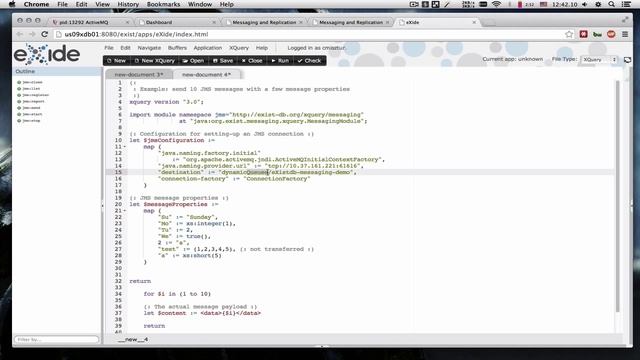
Task: Open the History menu in the macOS menu bar
Action: pos(128,4)
